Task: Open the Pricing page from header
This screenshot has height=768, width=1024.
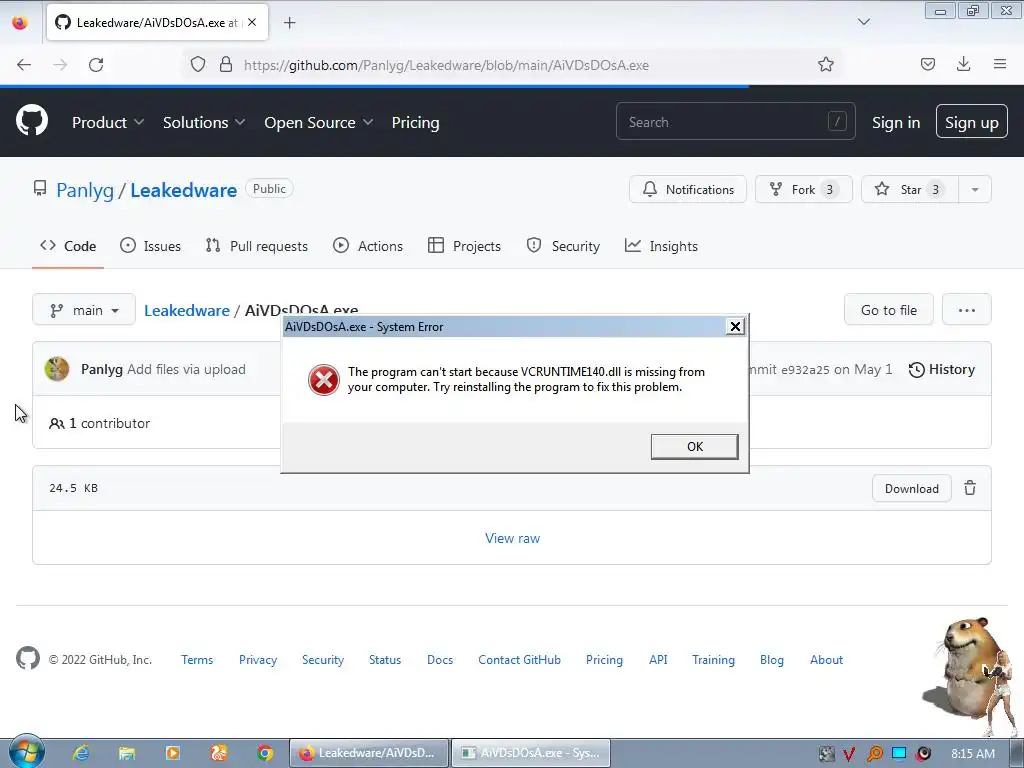Action: coord(415,122)
